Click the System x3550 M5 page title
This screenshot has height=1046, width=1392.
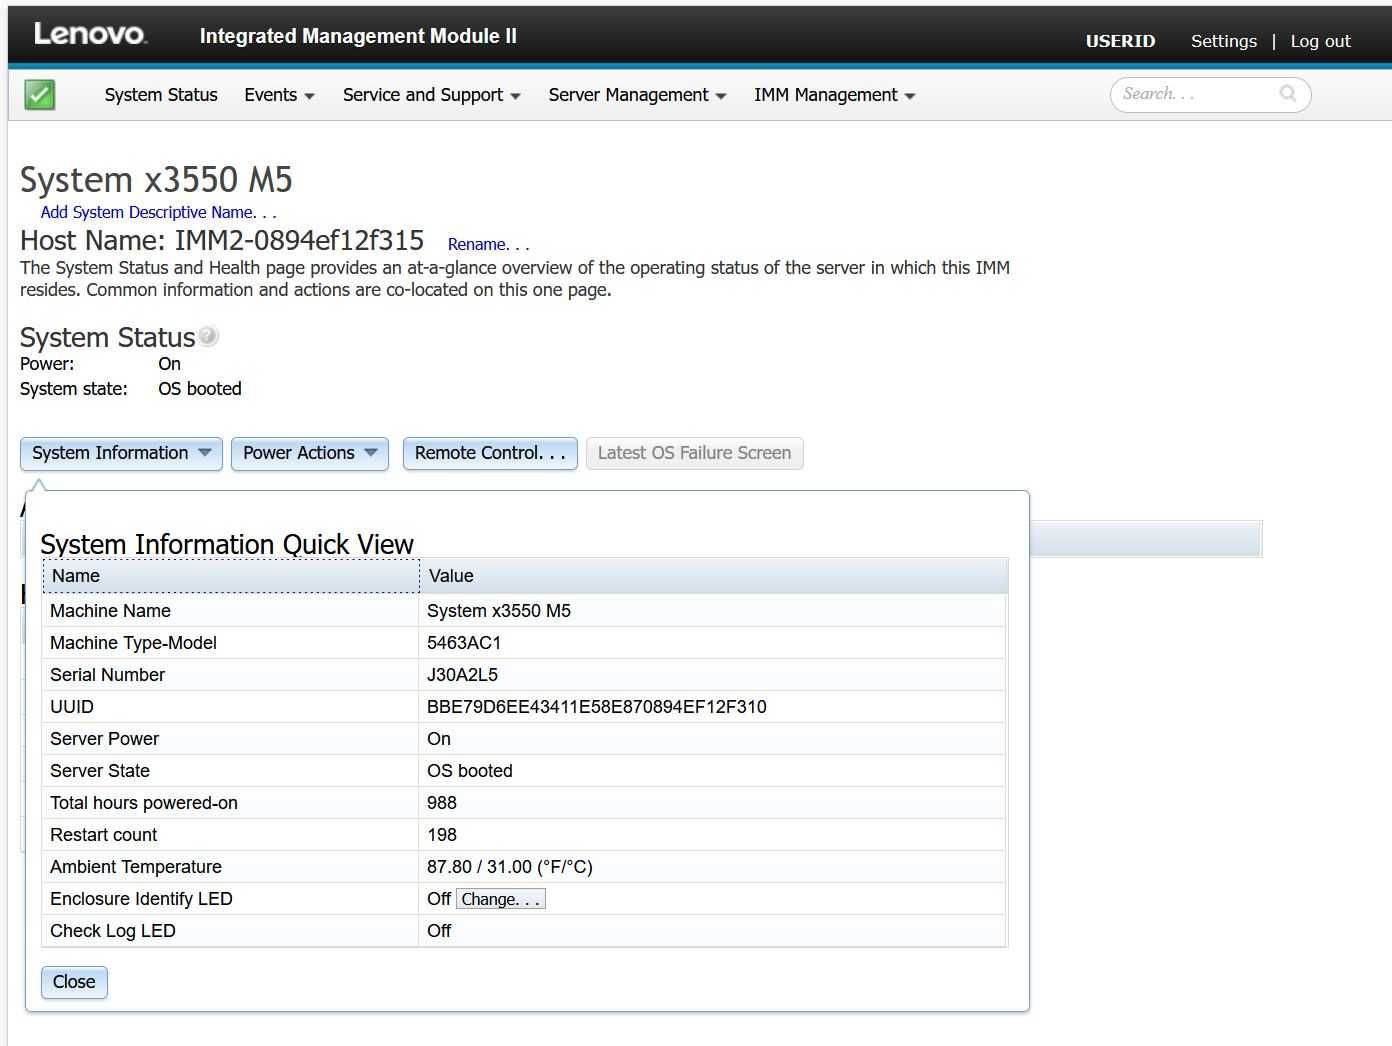(156, 180)
